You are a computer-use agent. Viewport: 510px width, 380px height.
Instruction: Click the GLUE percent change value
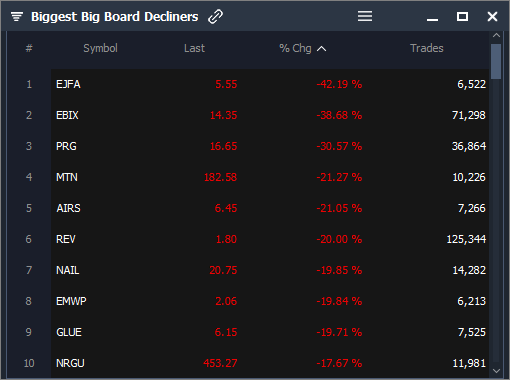[339, 332]
